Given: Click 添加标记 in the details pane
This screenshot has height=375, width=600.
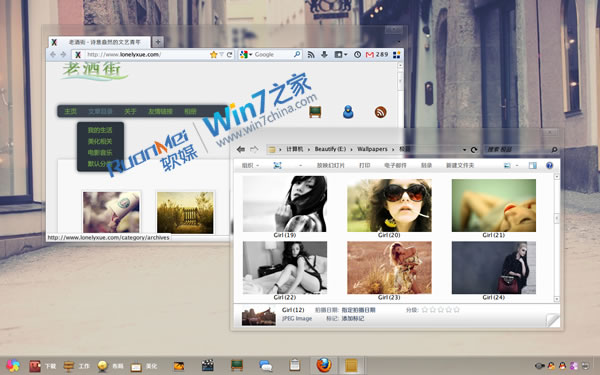Looking at the screenshot, I should pyautogui.click(x=353, y=318).
